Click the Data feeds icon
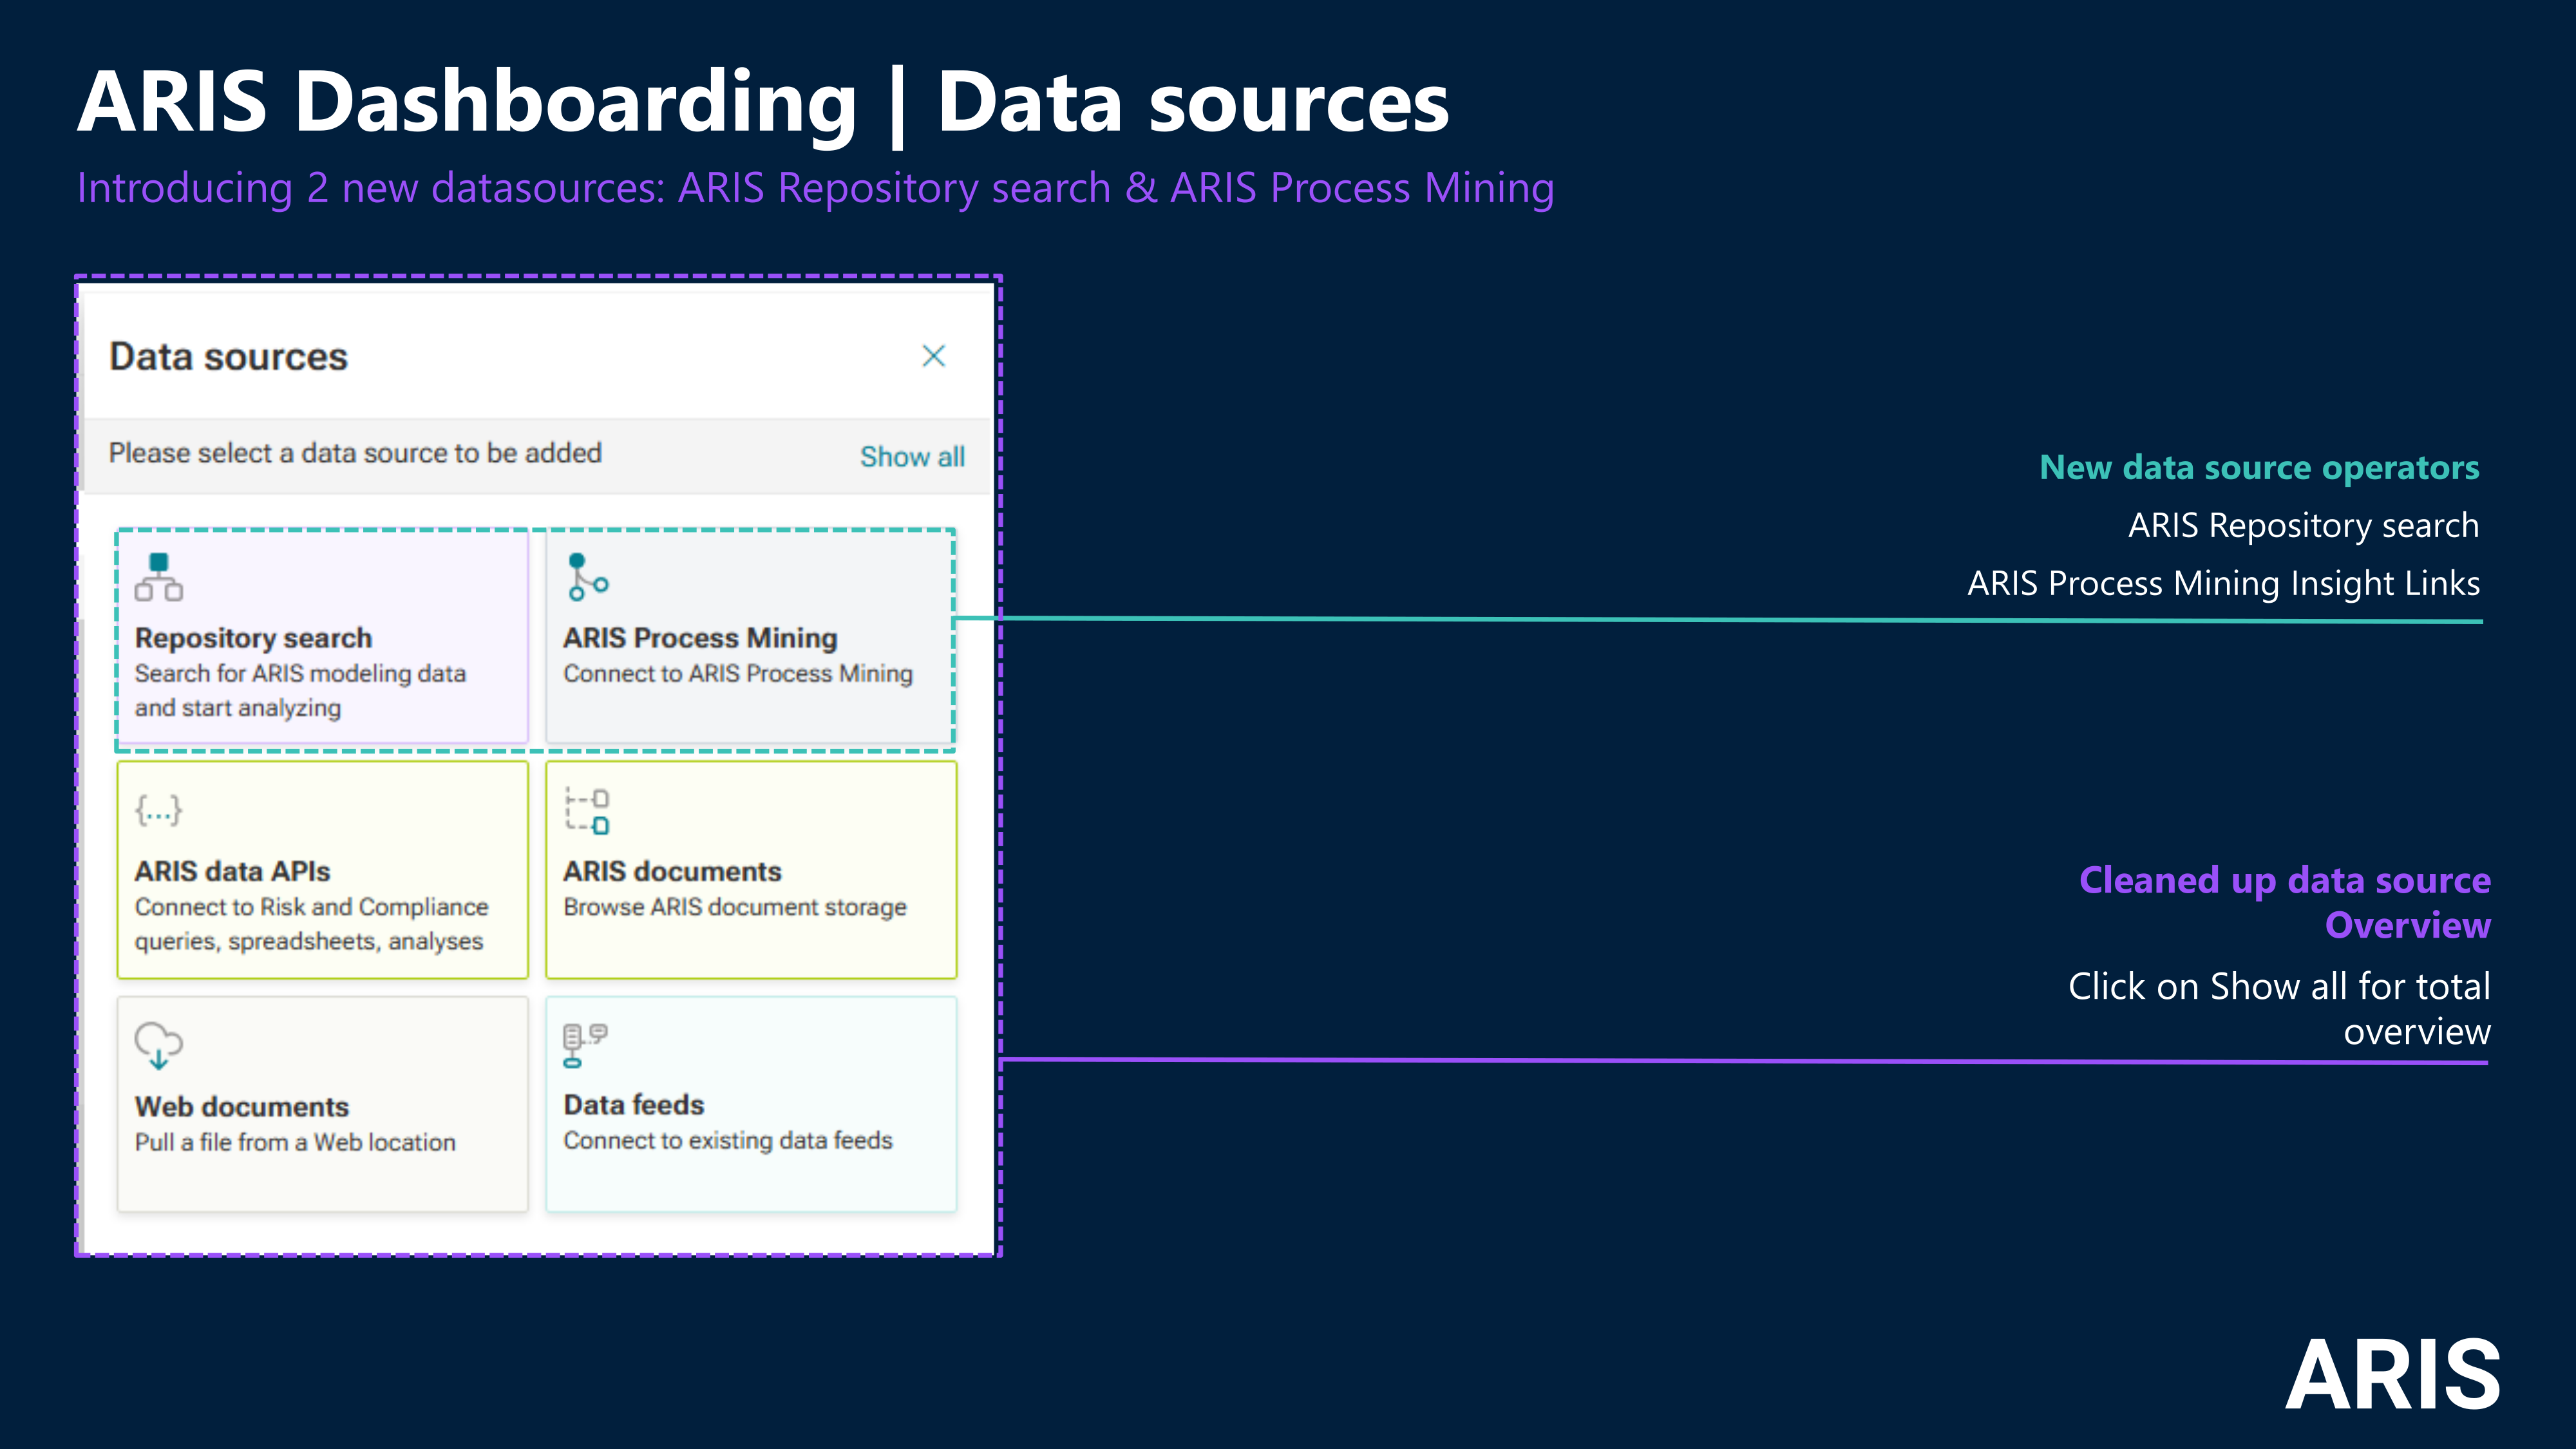This screenshot has height=1449, width=2576. pyautogui.click(x=585, y=1045)
